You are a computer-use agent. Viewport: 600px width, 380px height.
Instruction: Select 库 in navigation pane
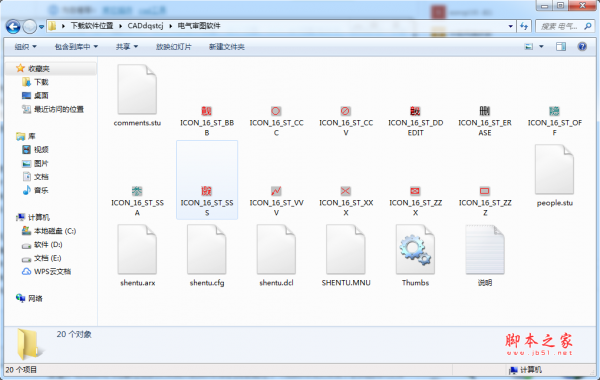[x=26, y=136]
